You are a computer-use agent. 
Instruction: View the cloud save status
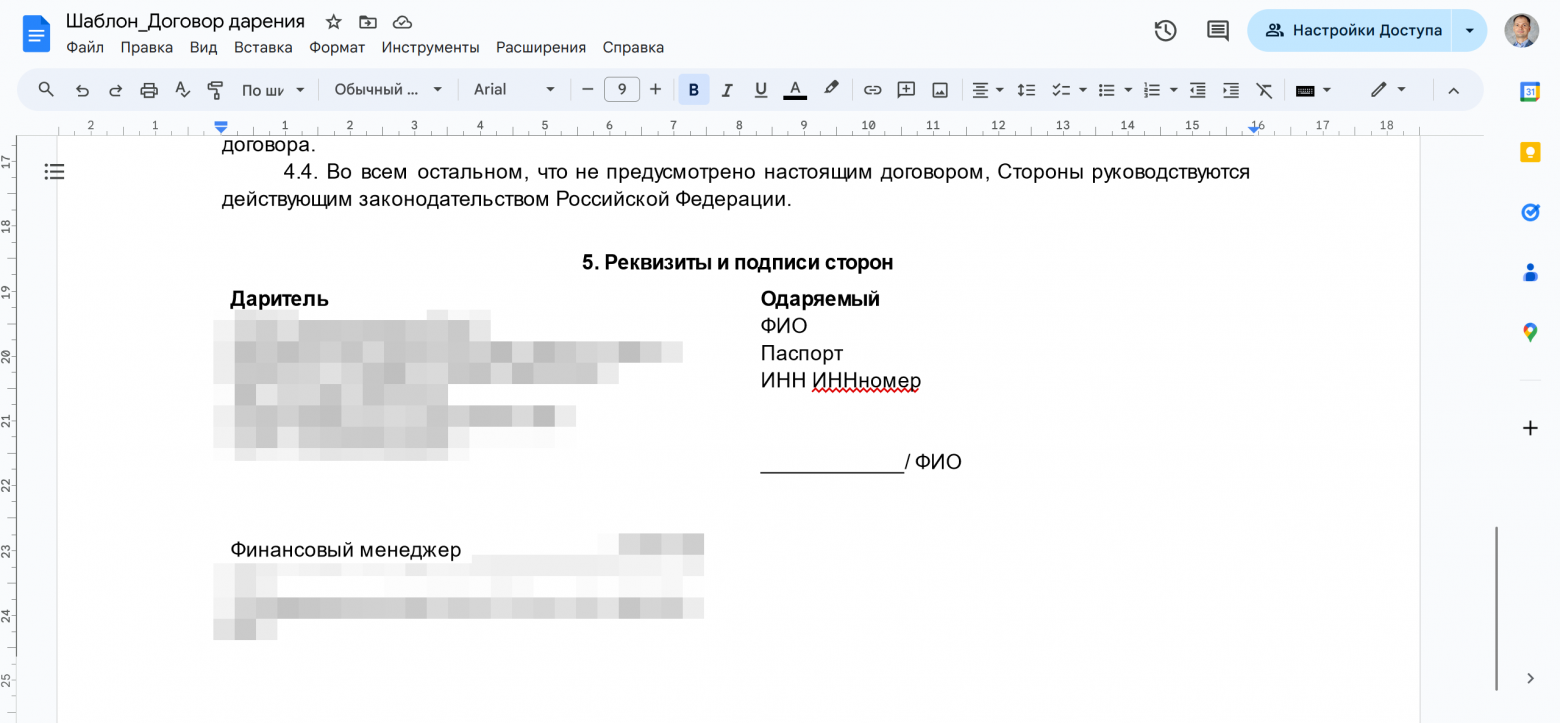tap(402, 21)
